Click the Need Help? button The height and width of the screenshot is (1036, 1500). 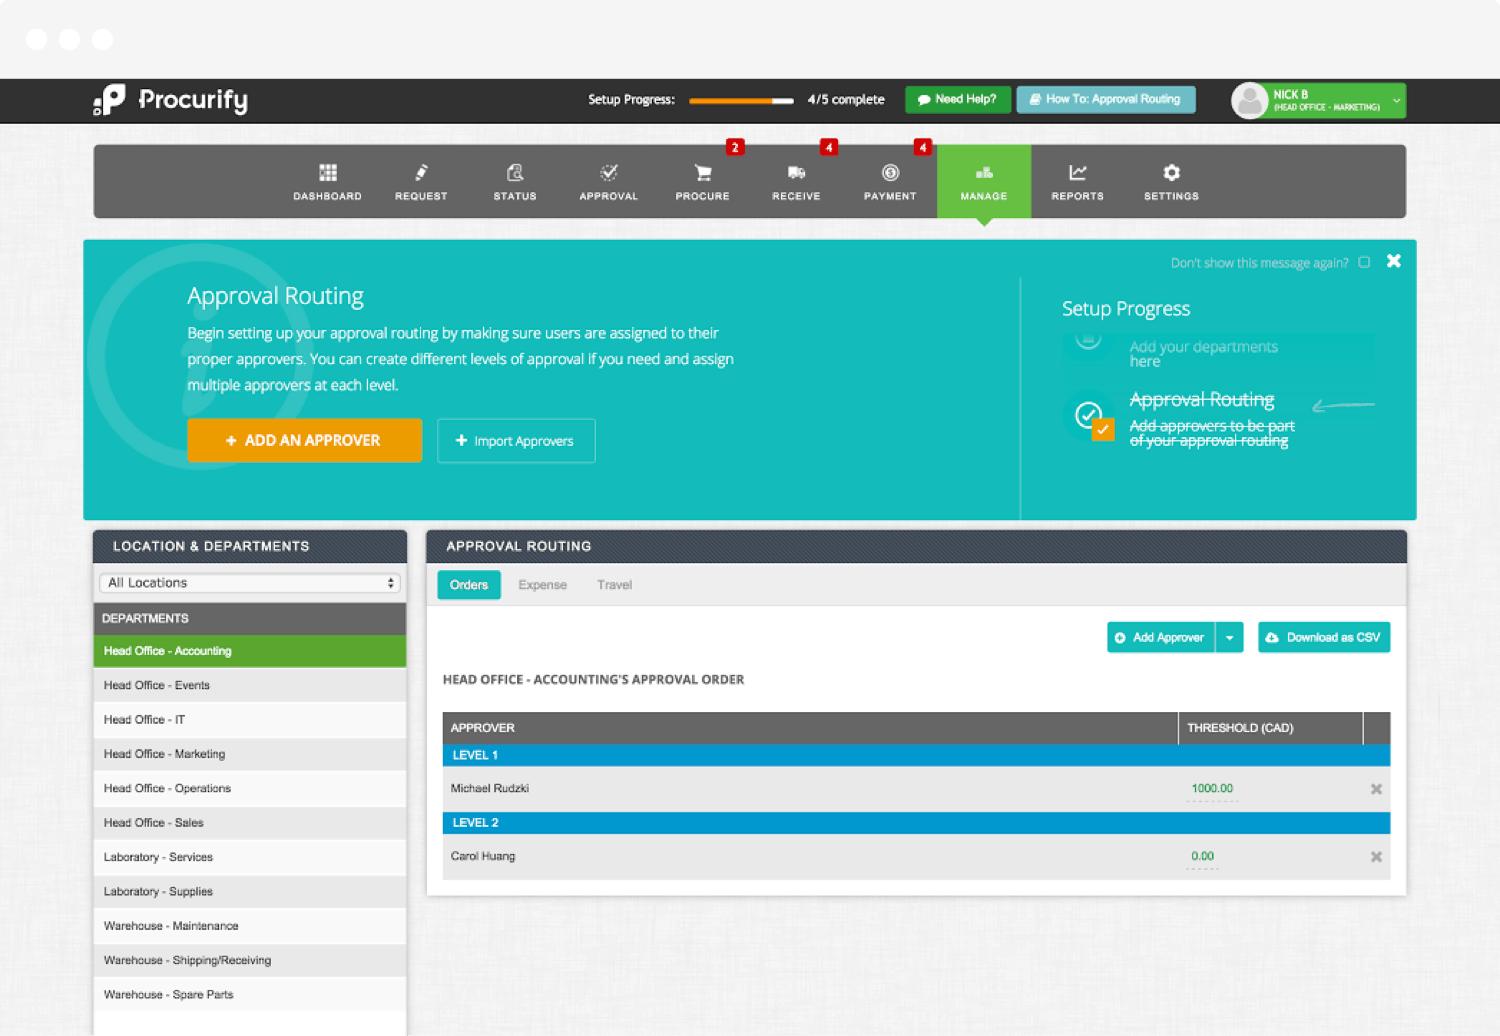pos(958,99)
